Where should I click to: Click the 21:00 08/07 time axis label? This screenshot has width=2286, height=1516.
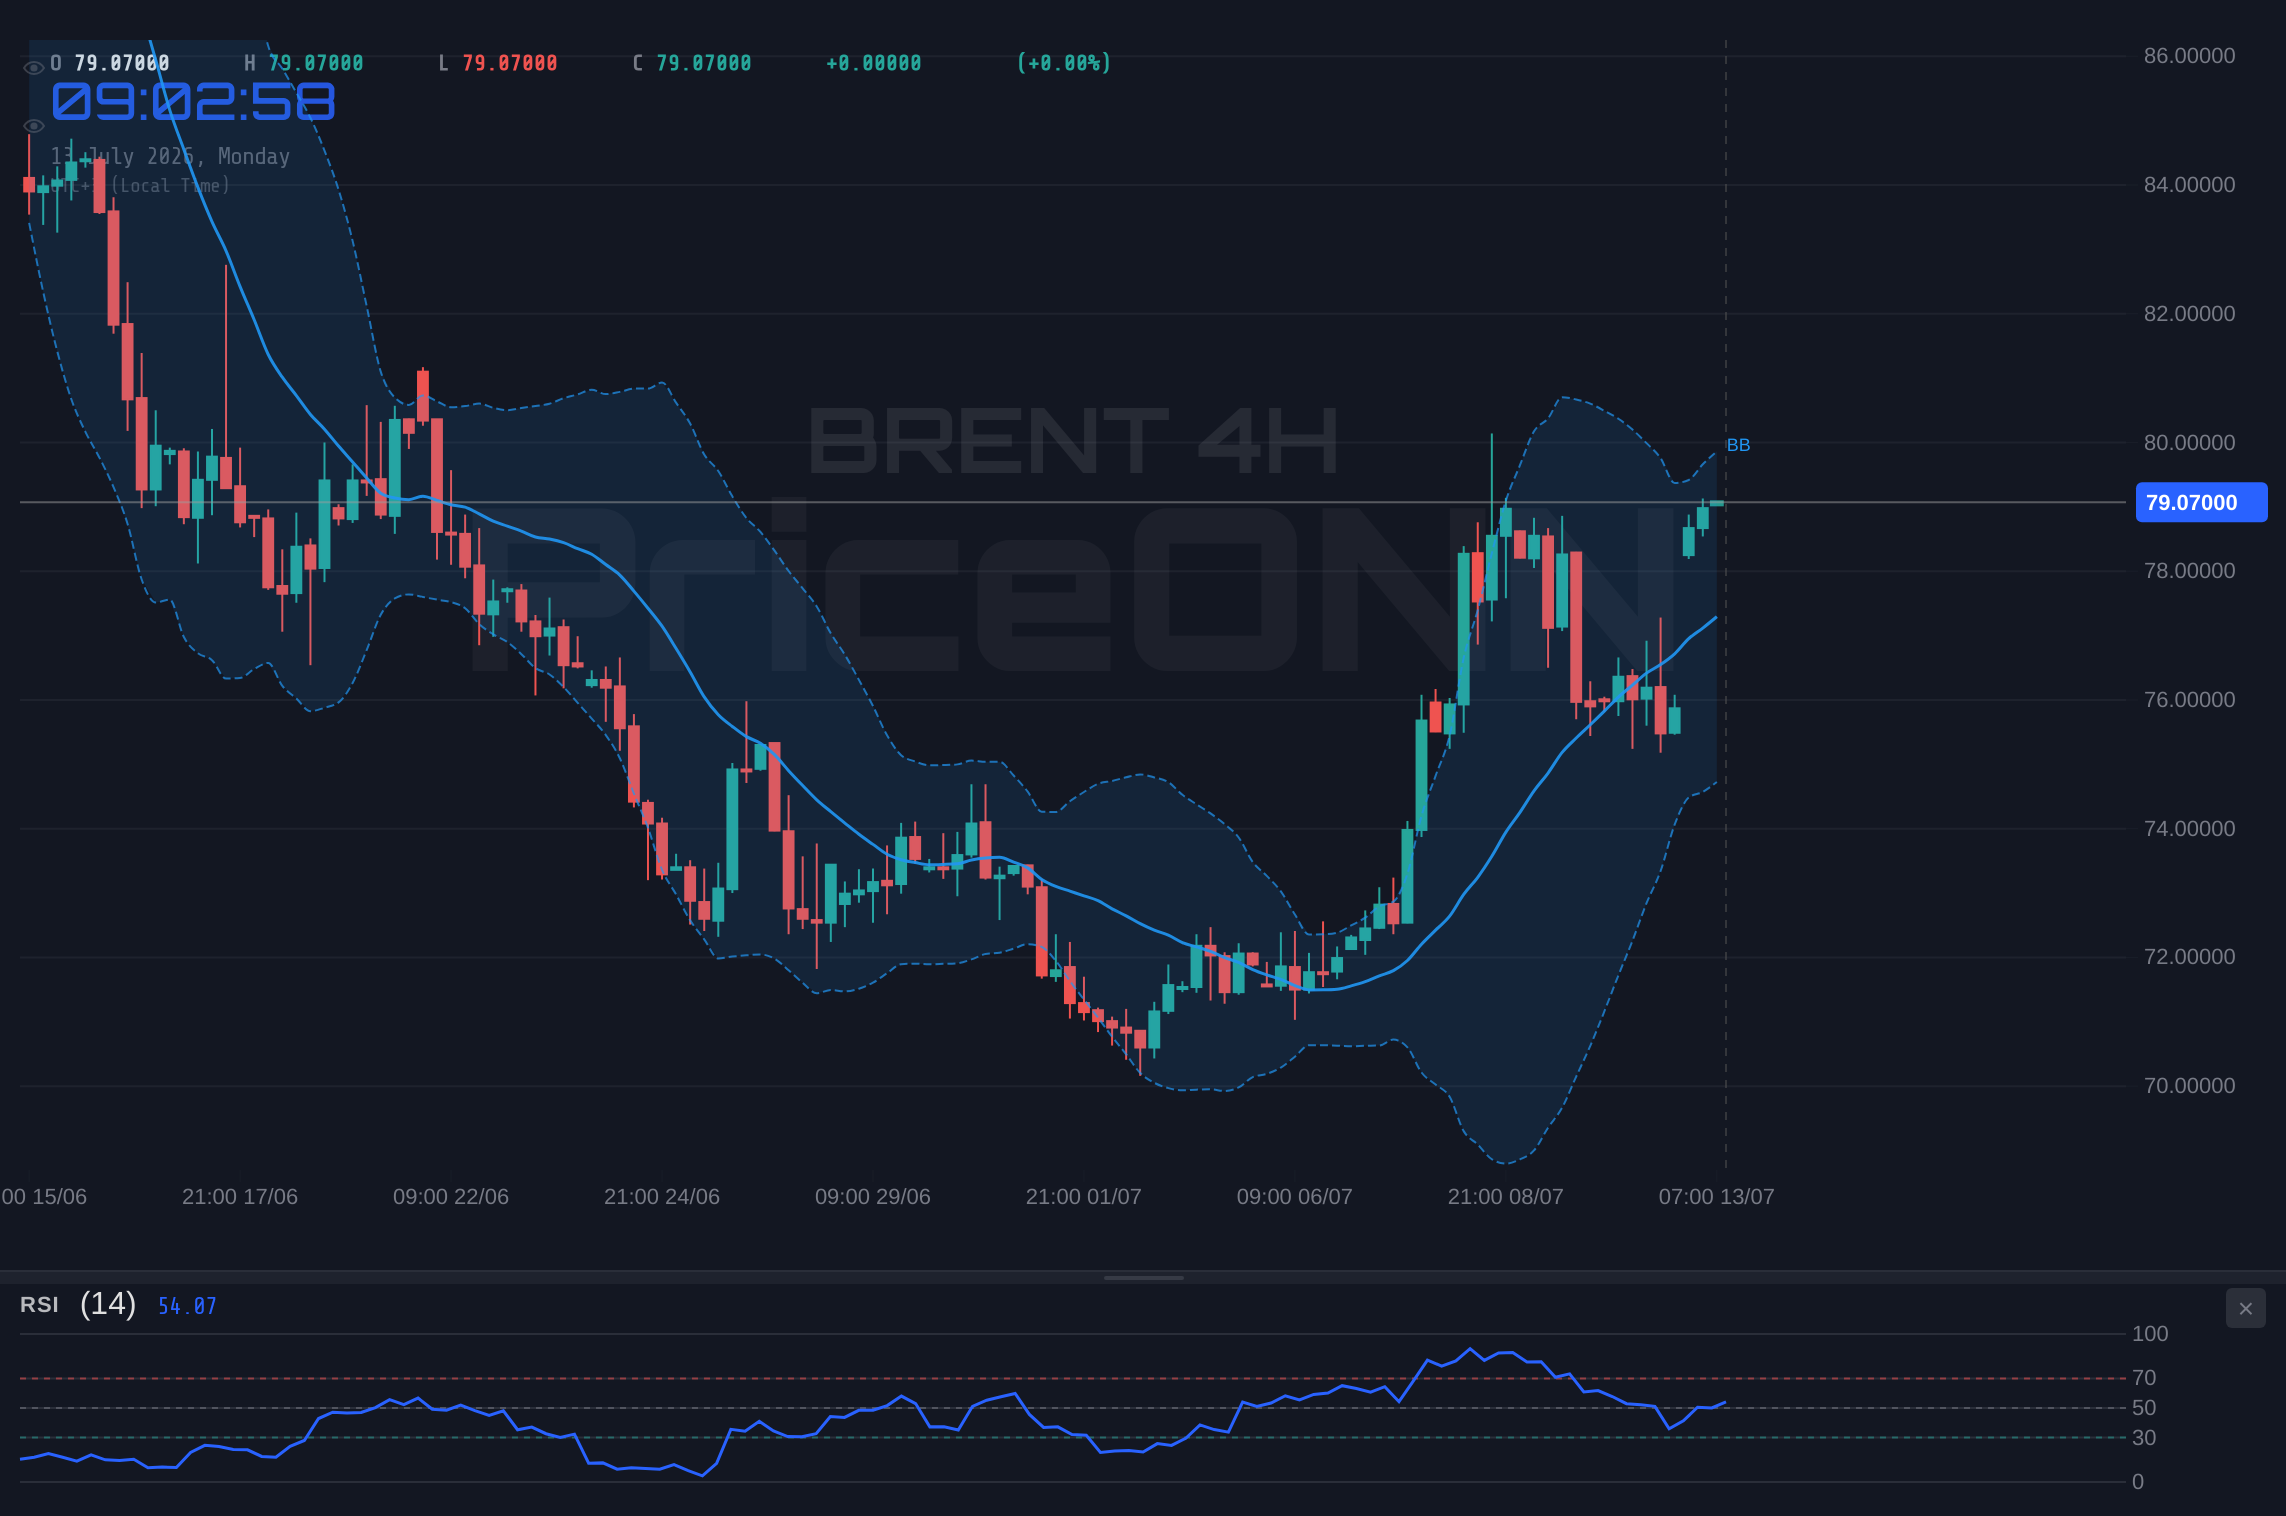[x=1506, y=1197]
